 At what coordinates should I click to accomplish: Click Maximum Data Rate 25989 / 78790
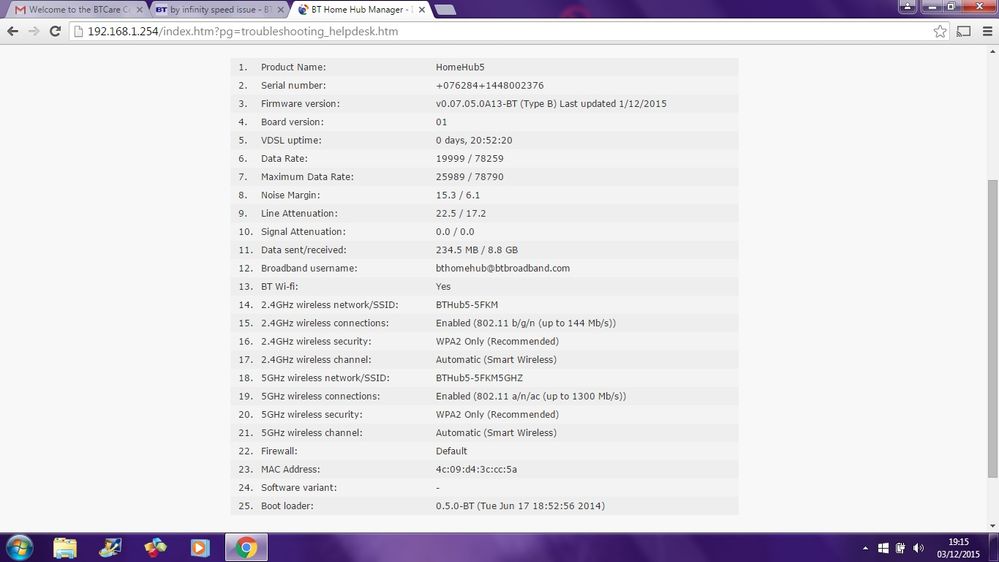pos(470,177)
